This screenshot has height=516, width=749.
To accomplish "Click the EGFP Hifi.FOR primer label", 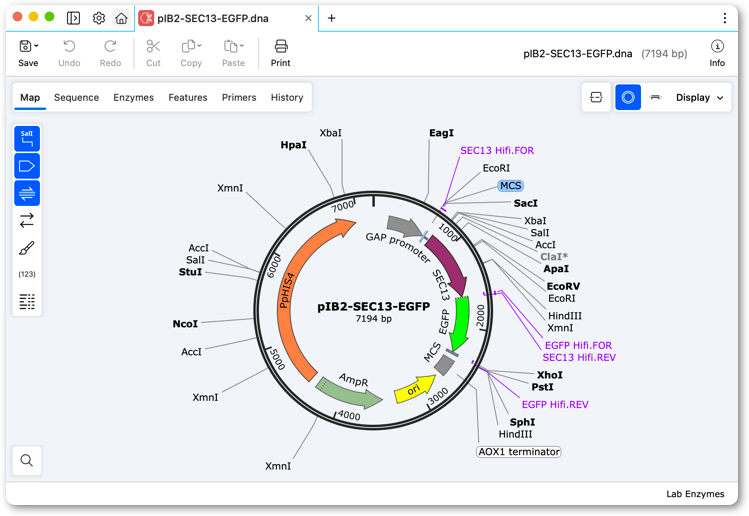I will pos(578,345).
